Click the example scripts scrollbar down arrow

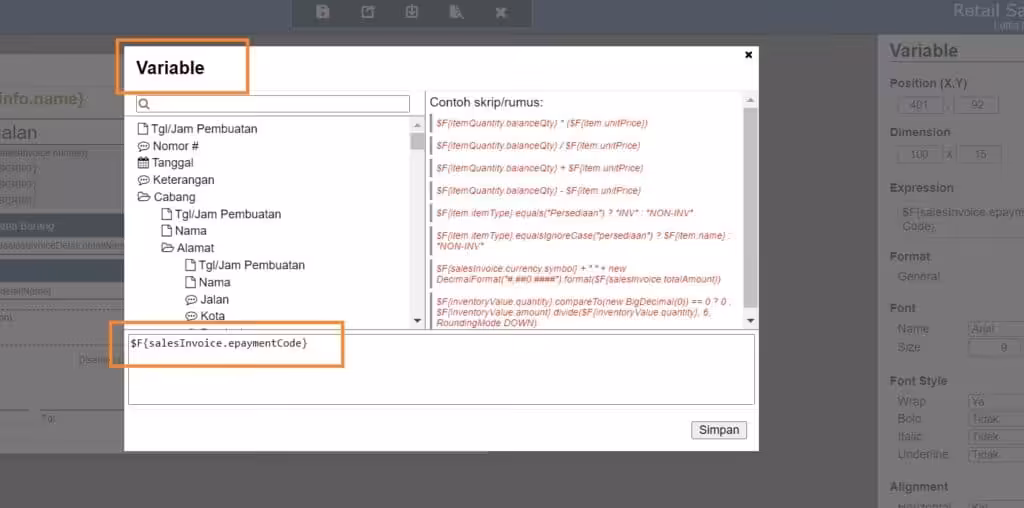(x=750, y=321)
